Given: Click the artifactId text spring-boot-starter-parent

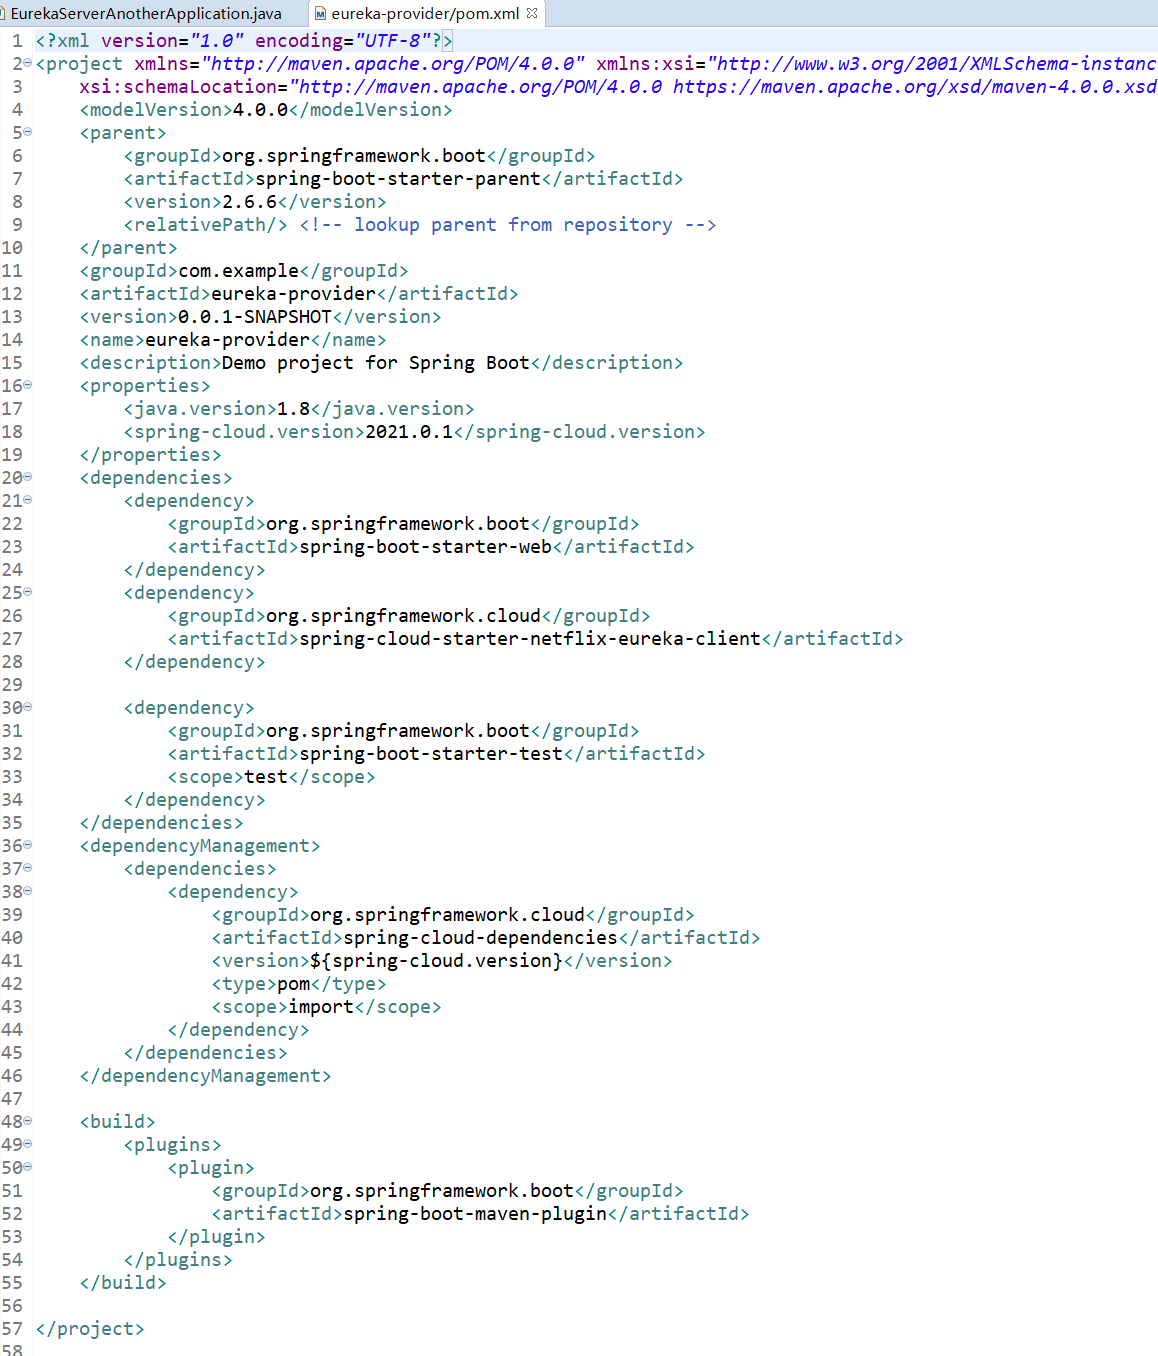Looking at the screenshot, I should (x=398, y=179).
